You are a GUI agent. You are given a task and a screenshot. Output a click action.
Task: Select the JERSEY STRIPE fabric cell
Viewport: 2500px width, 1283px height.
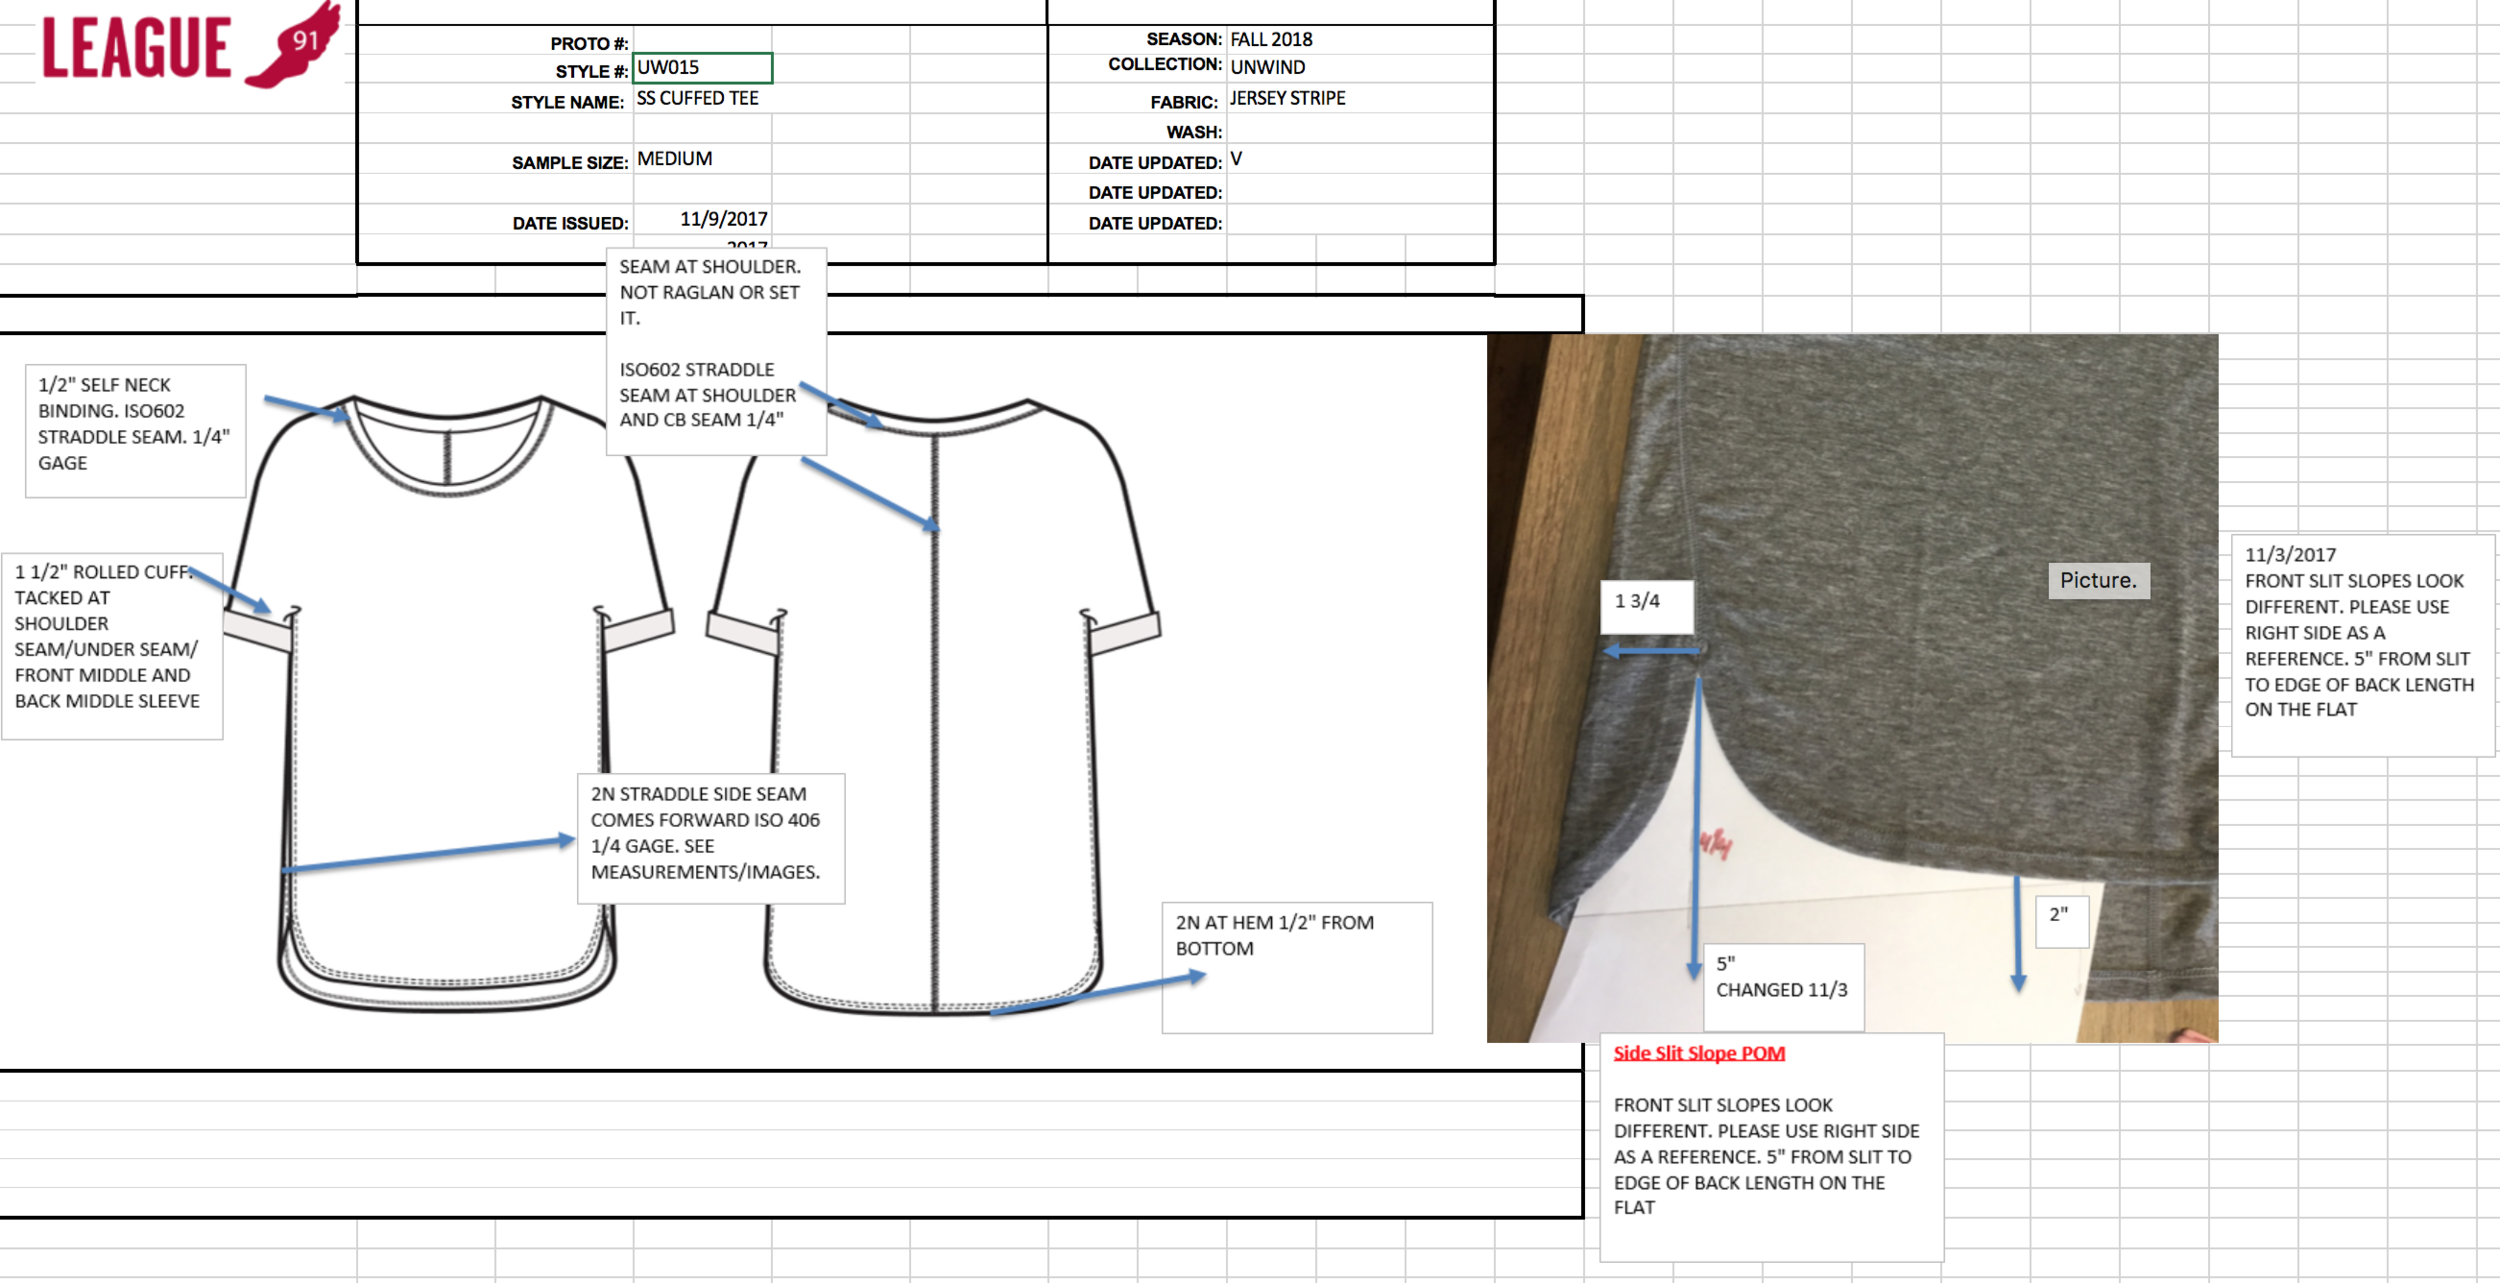(1287, 98)
